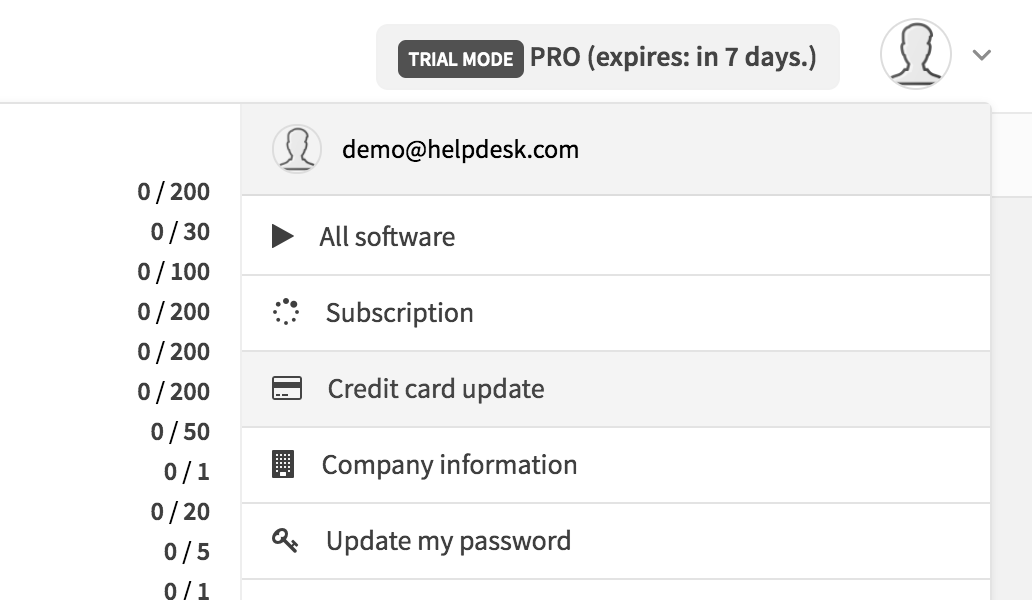
Task: Click the play triangle icon by All software
Action: point(283,237)
